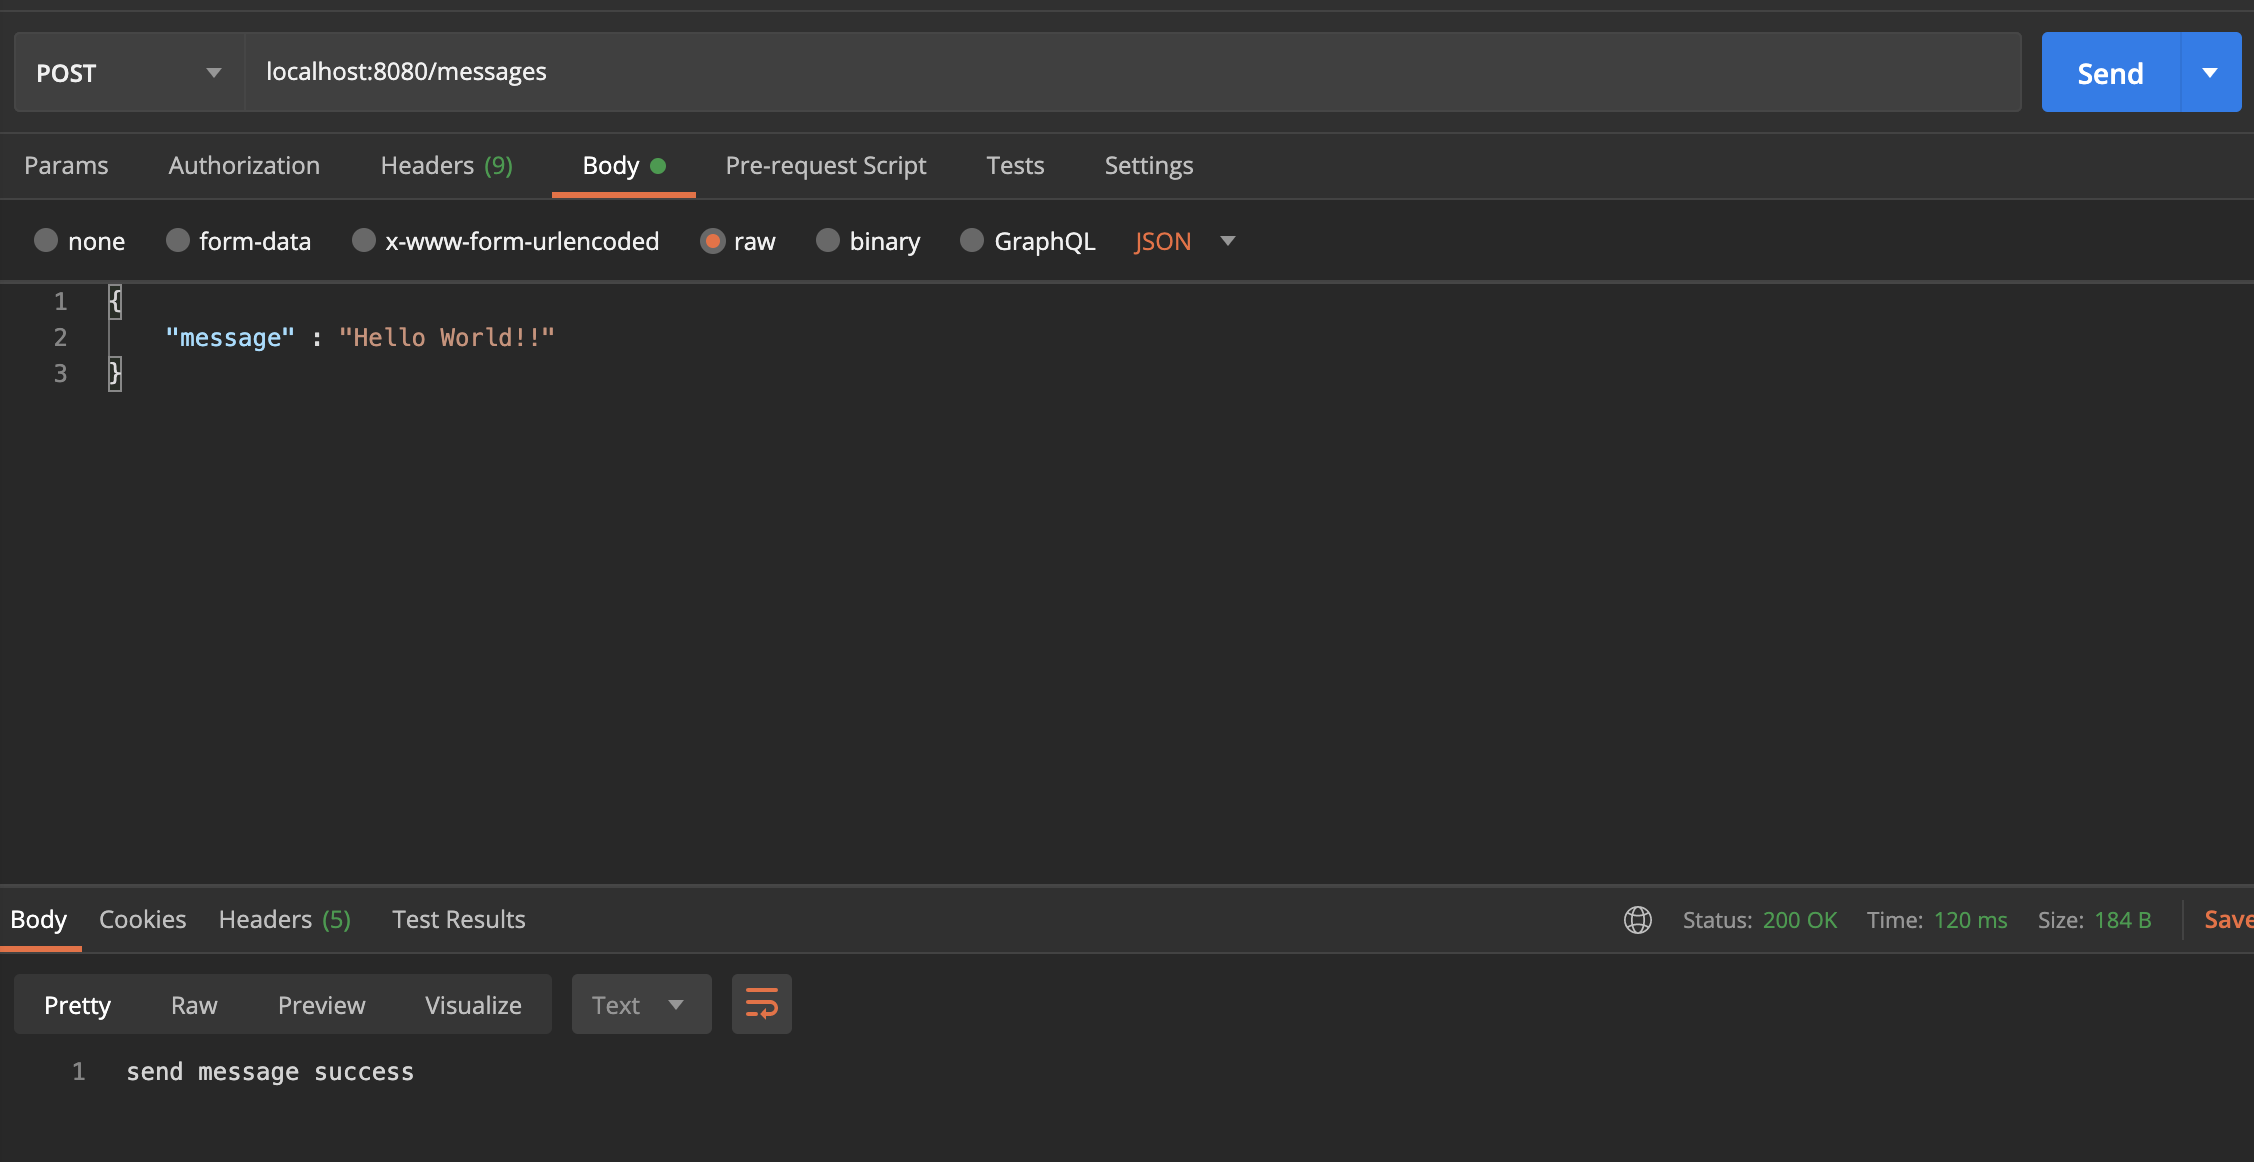
Task: Open the Text response format dropdown
Action: point(640,1005)
